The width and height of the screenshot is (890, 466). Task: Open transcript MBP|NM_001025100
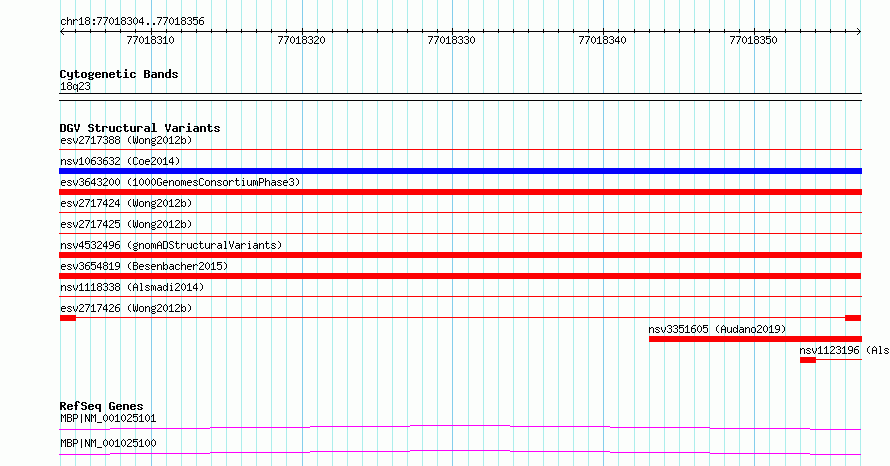click(x=108, y=443)
